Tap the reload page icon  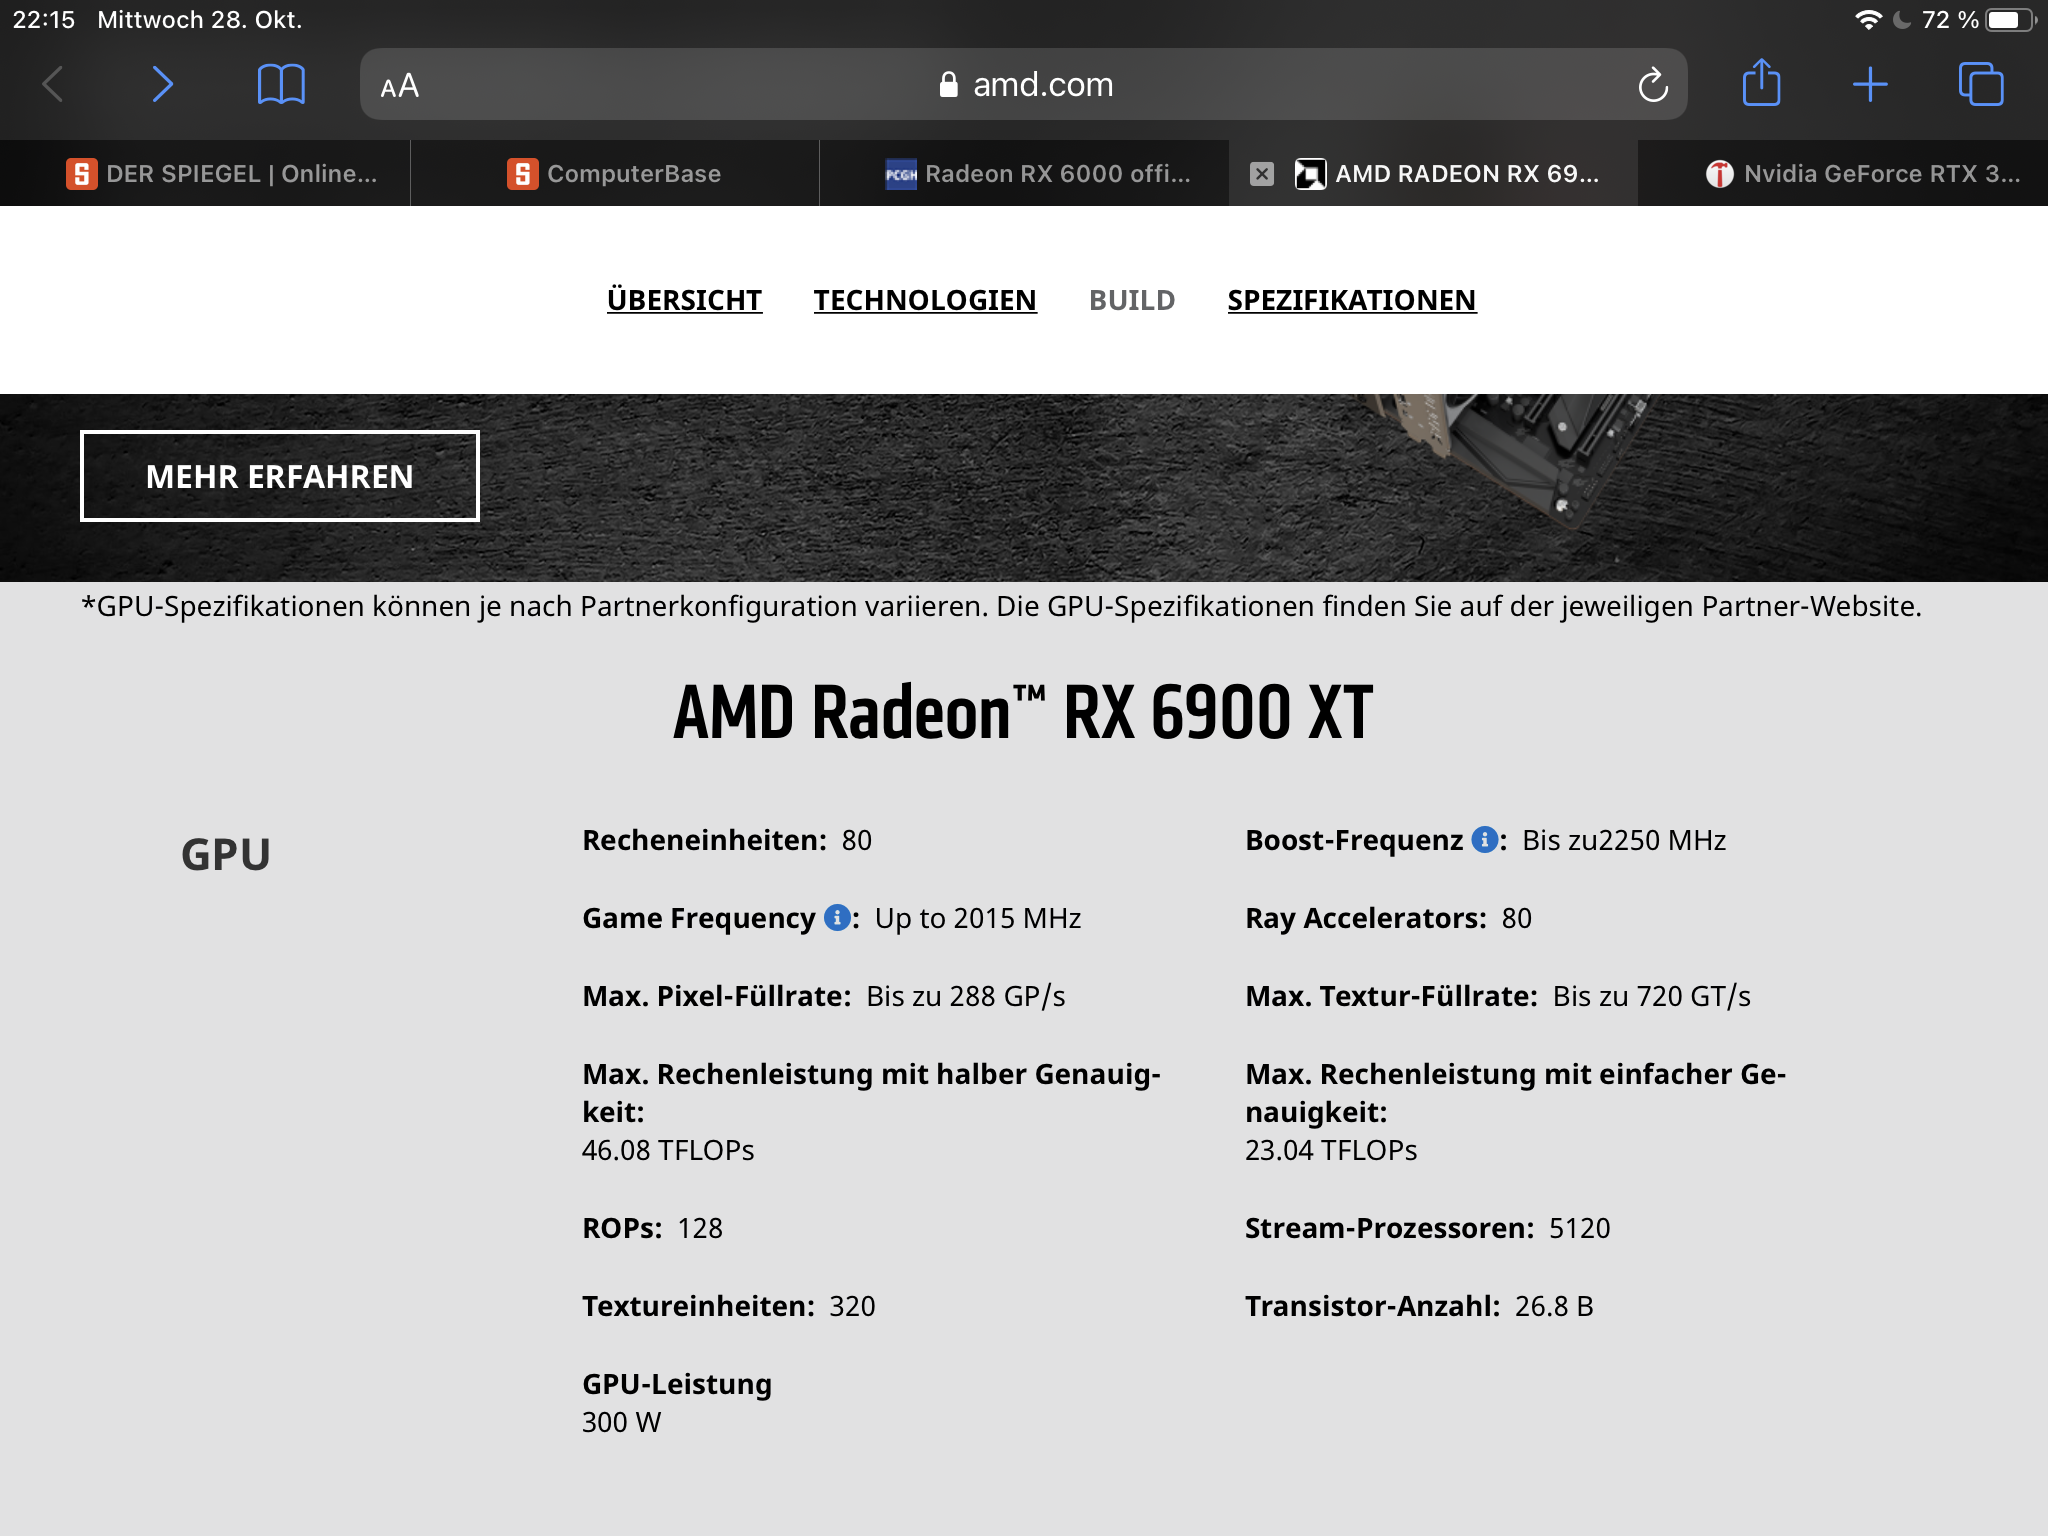(x=1652, y=85)
